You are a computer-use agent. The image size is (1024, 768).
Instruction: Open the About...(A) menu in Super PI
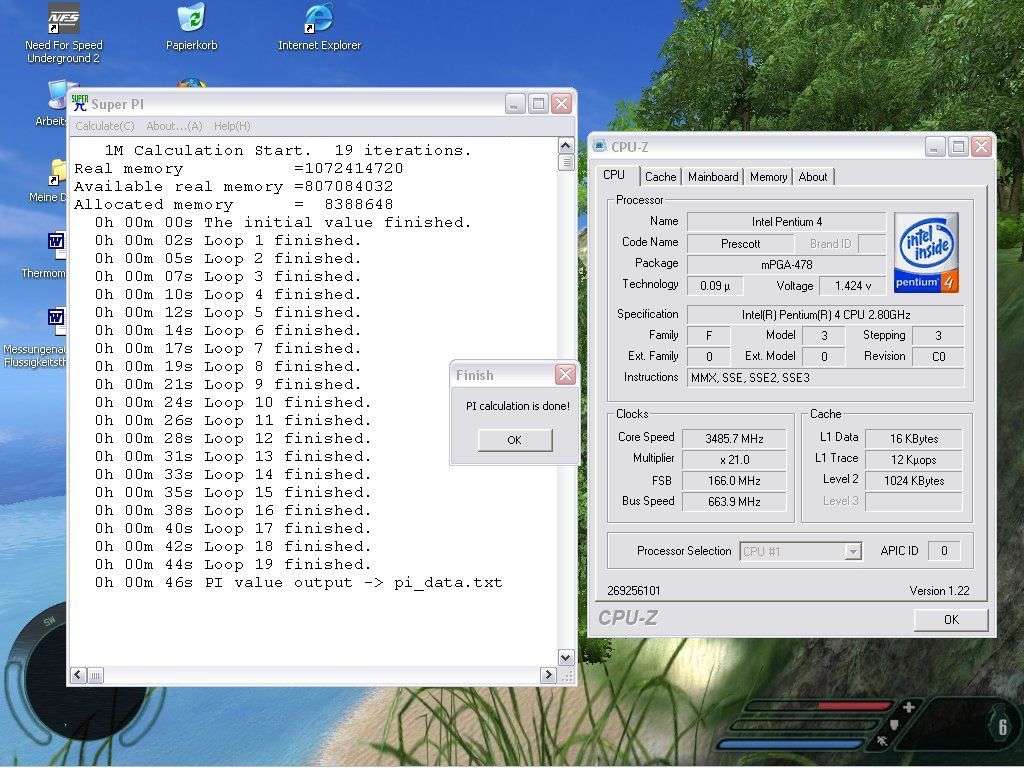coord(174,126)
